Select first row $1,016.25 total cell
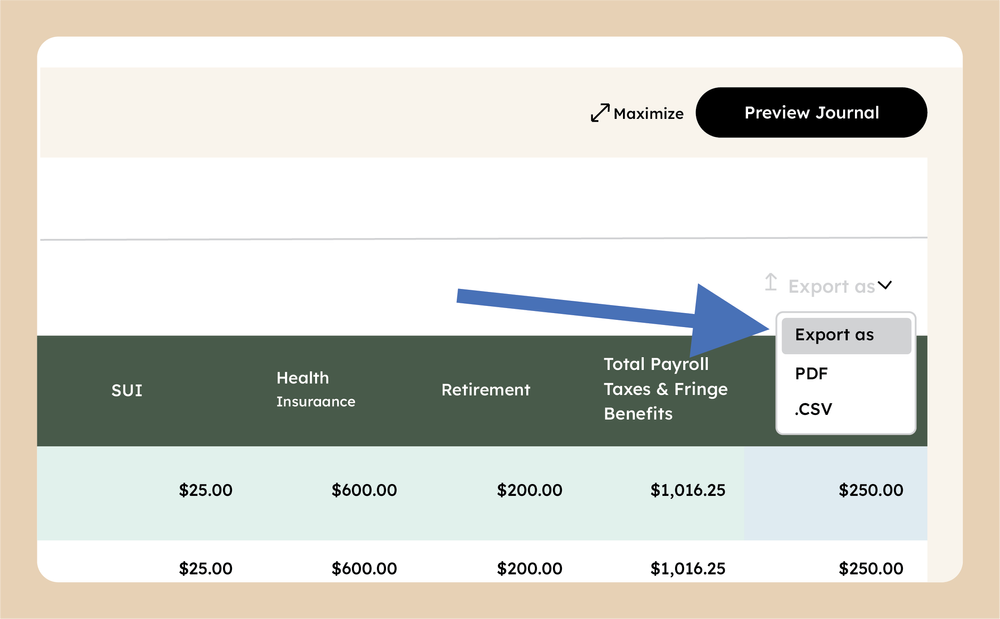The image size is (1000, 619). pyautogui.click(x=687, y=490)
